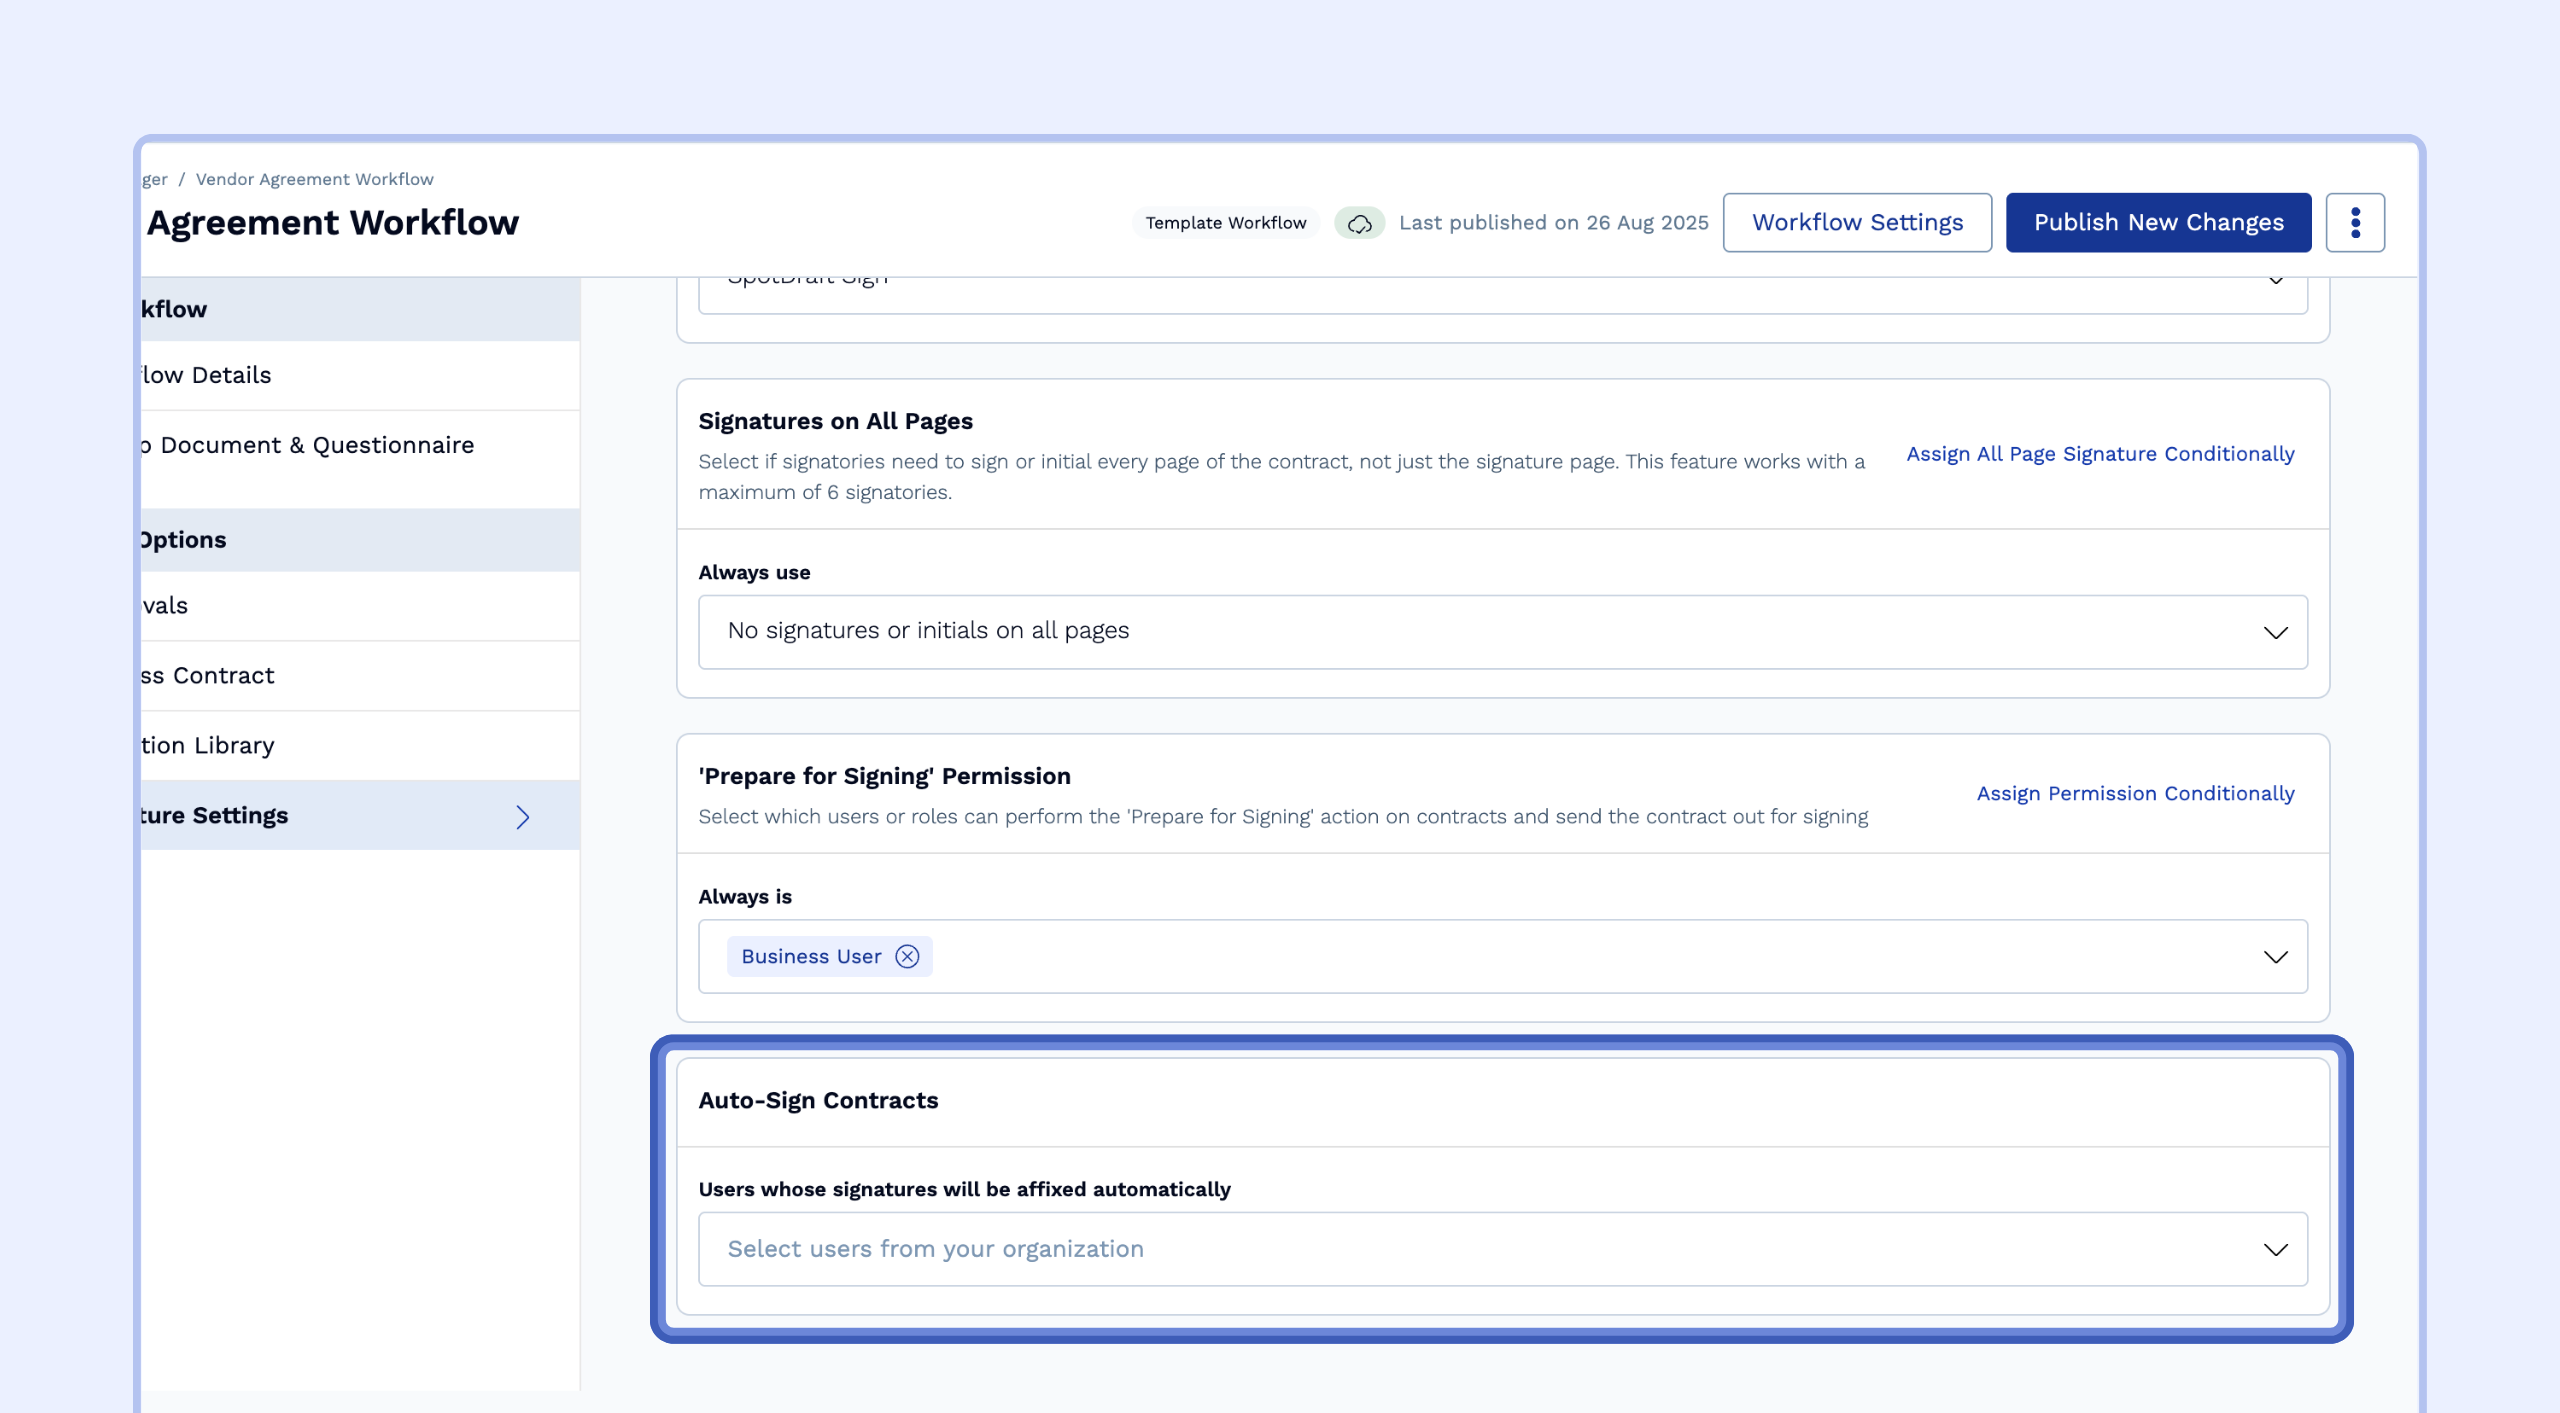Click the cloud sync status icon
Viewport: 2560px width, 1413px height.
1359,223
